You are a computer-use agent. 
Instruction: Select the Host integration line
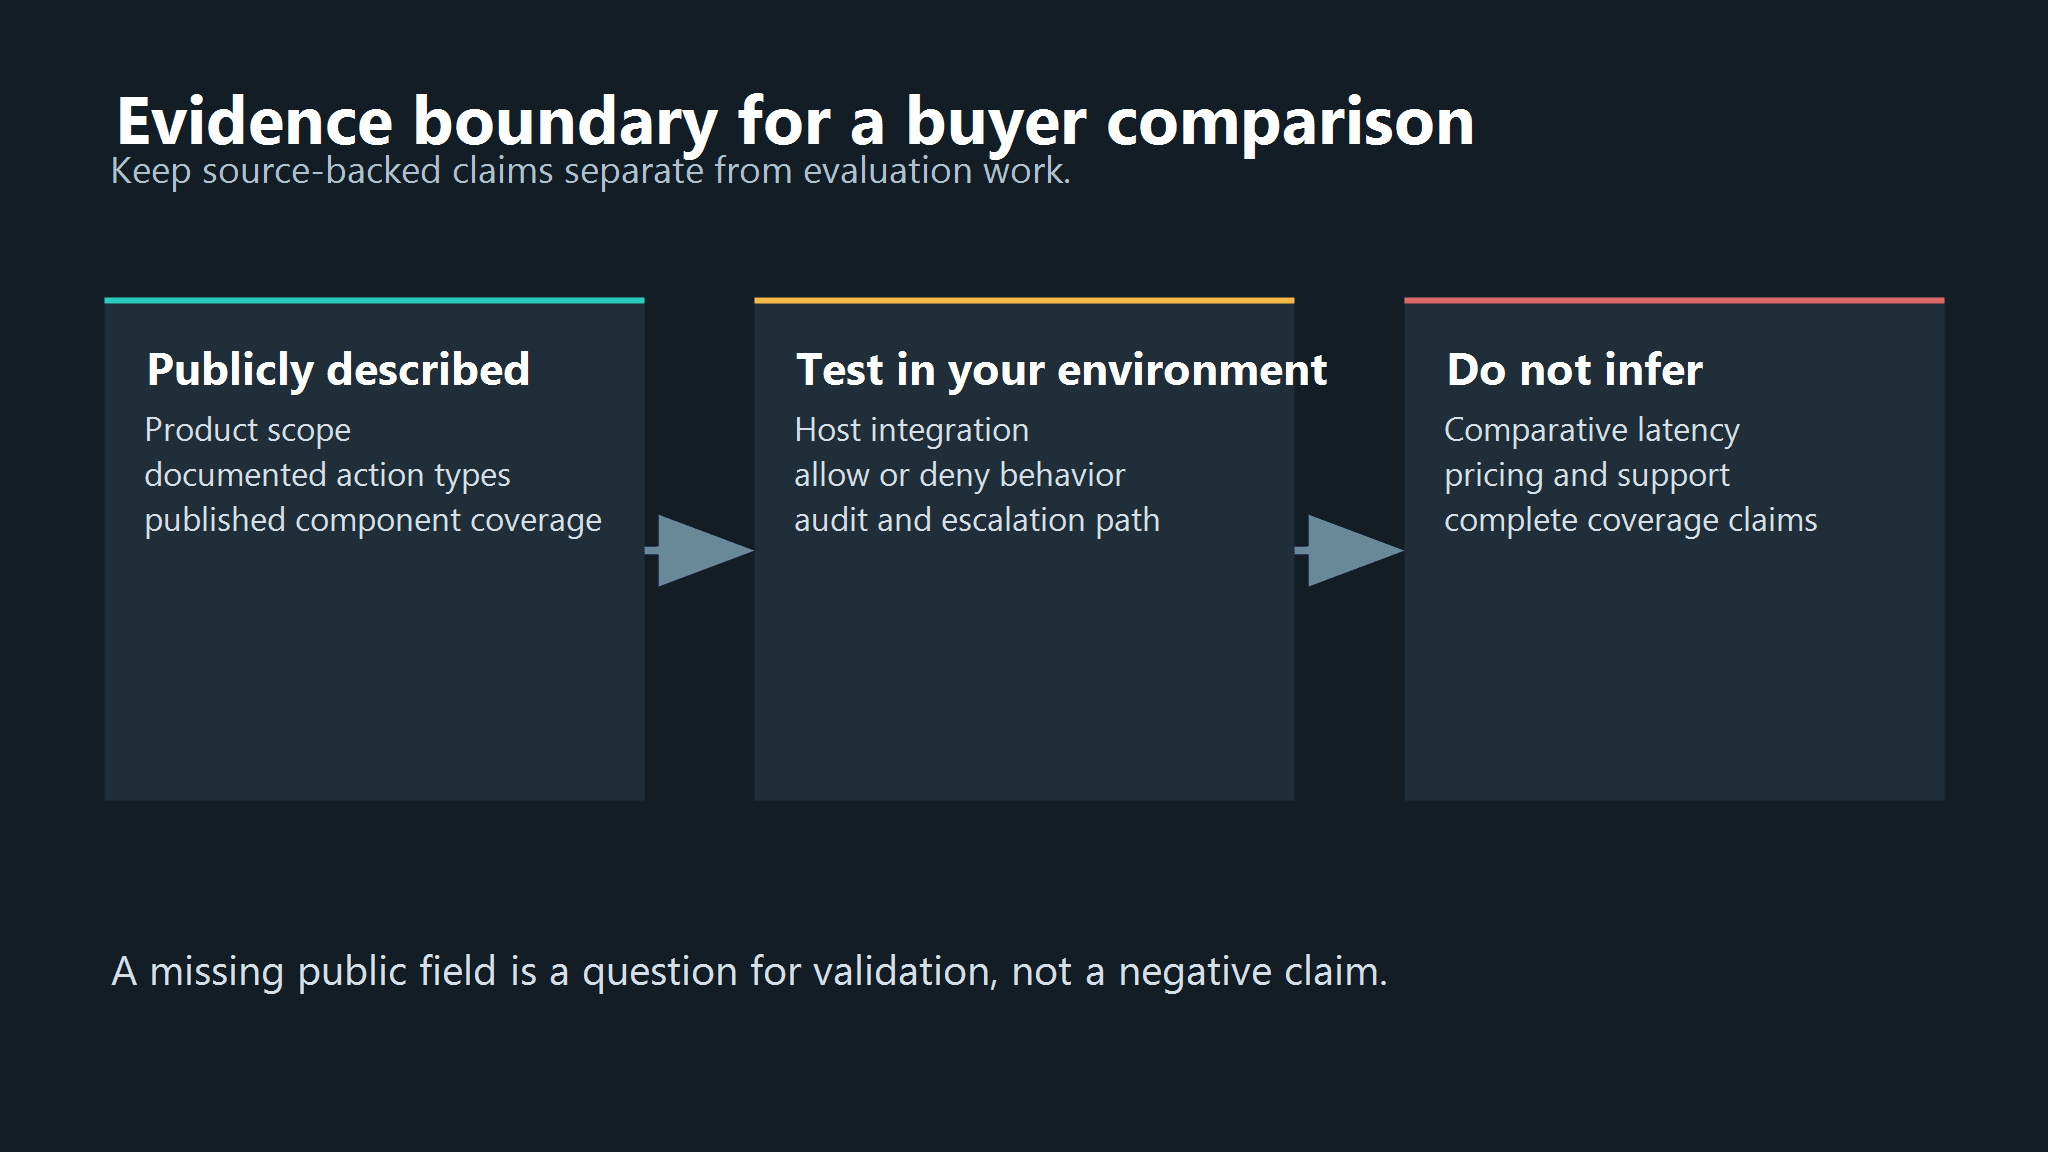[911, 430]
